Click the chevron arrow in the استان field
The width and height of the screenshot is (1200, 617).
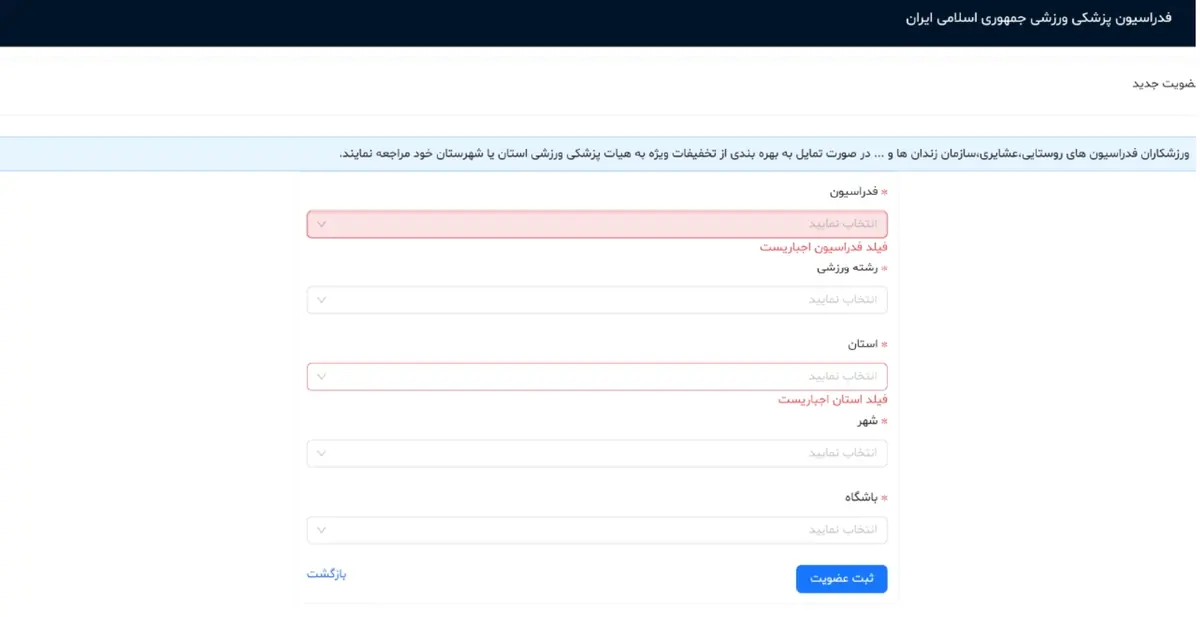pyautogui.click(x=321, y=377)
